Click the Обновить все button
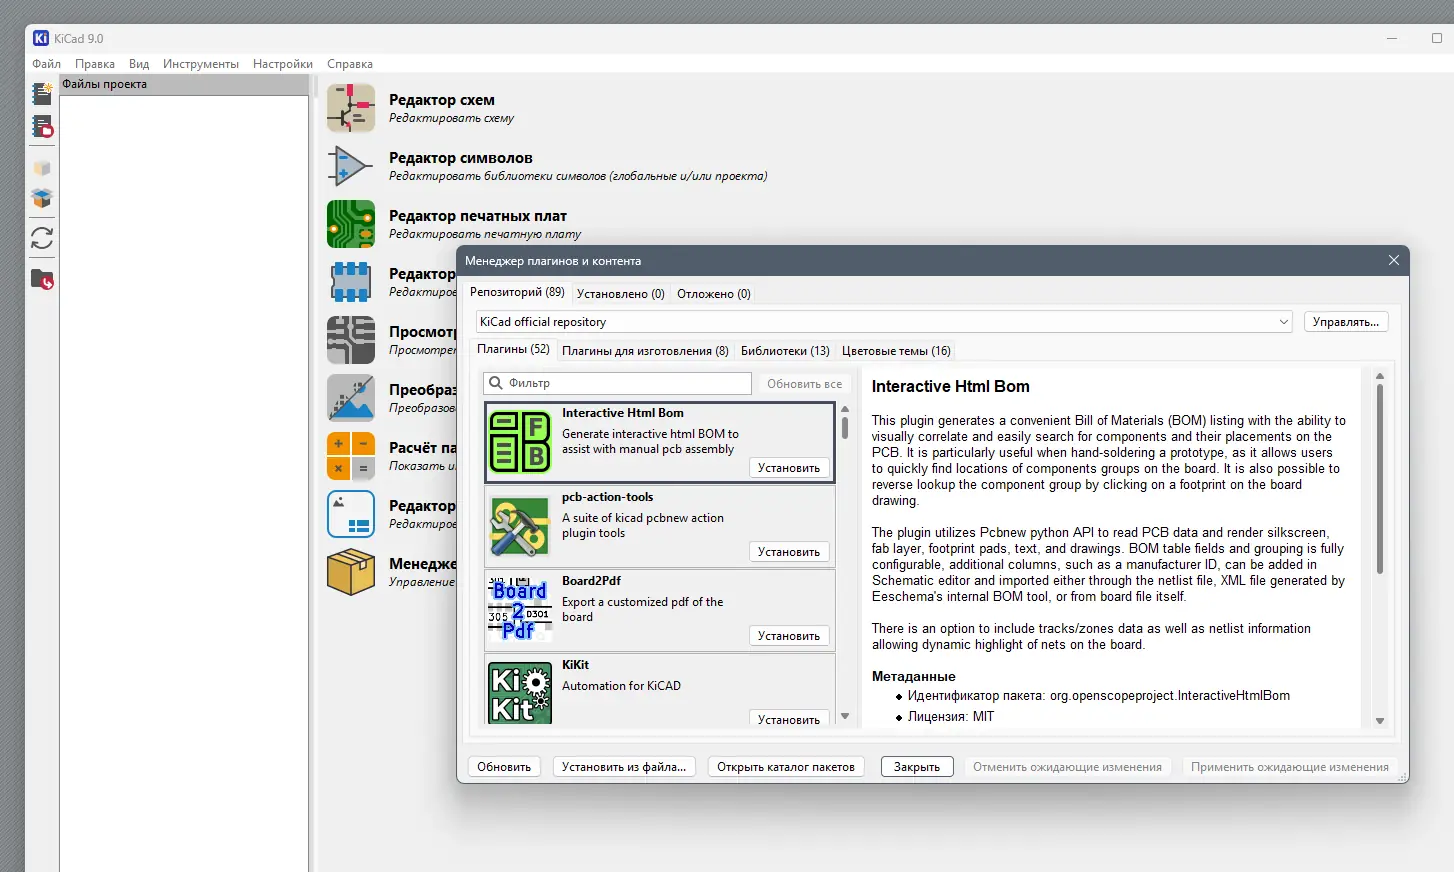The height and width of the screenshot is (872, 1454). pyautogui.click(x=804, y=383)
